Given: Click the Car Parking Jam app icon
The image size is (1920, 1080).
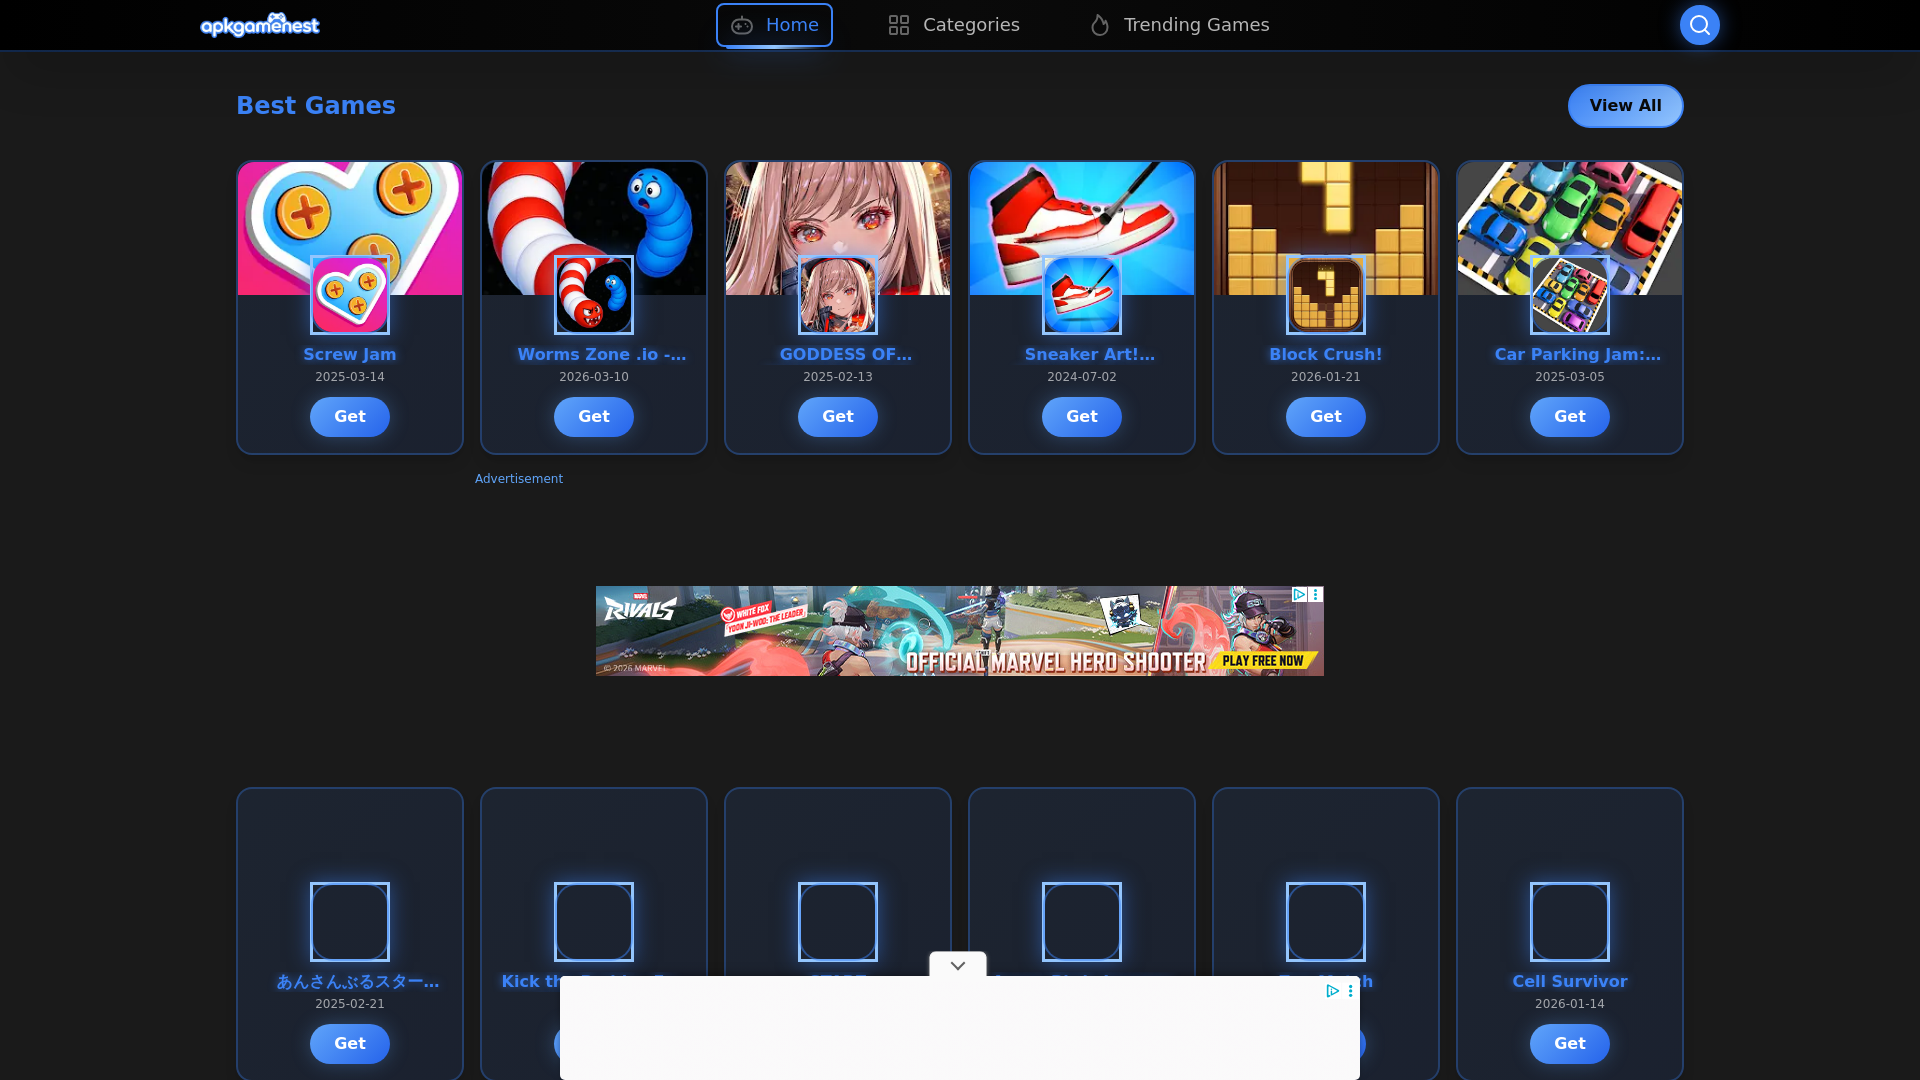Looking at the screenshot, I should [x=1570, y=295].
